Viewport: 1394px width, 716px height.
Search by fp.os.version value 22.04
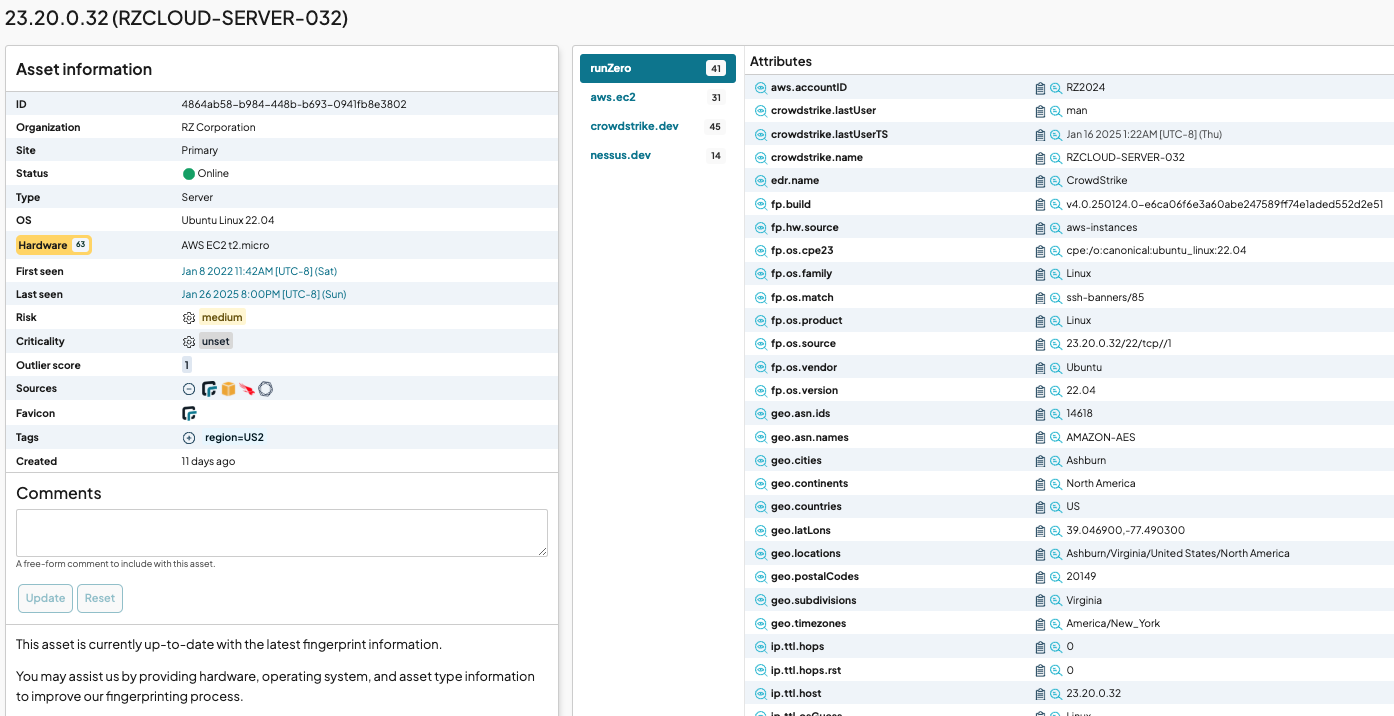tap(1055, 391)
